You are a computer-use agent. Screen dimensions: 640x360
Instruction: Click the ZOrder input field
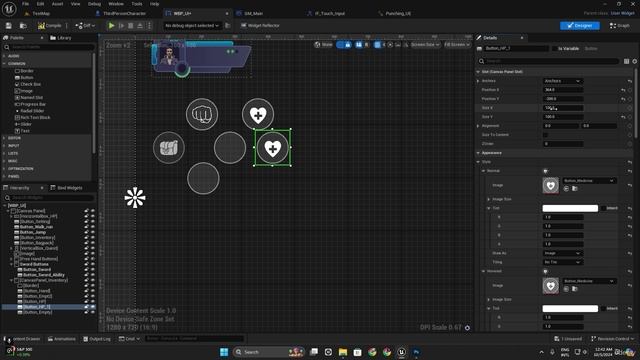(563, 144)
